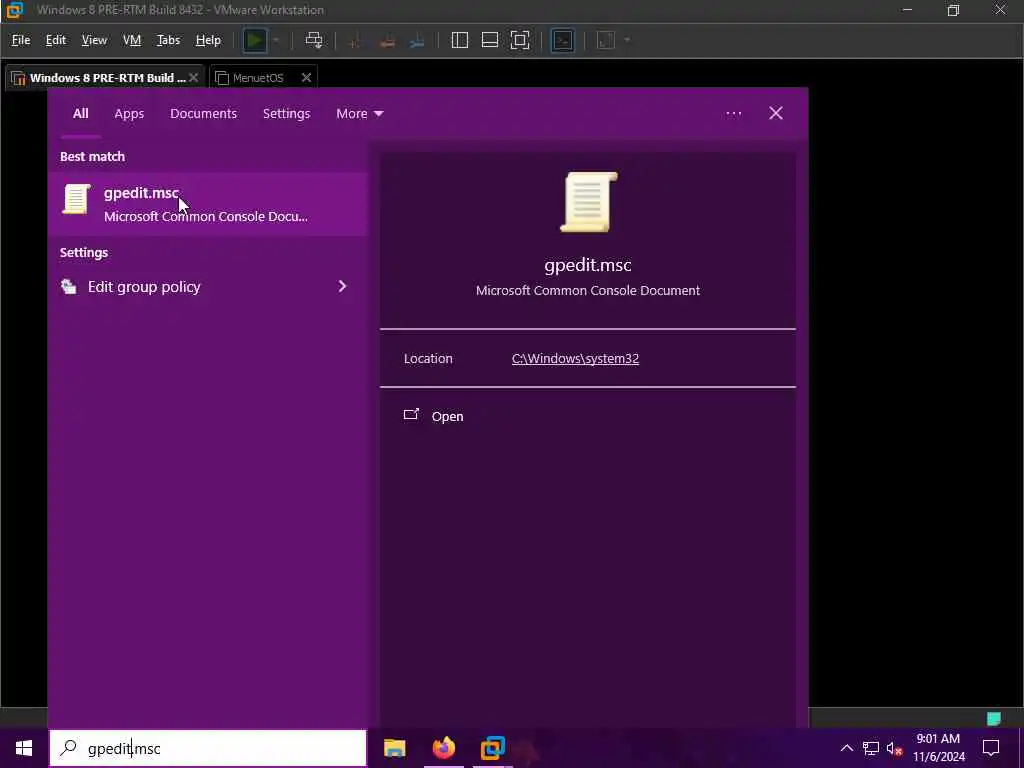Click VMware Workstation title bar logo
Screen dimensions: 1024x768
tap(14, 10)
